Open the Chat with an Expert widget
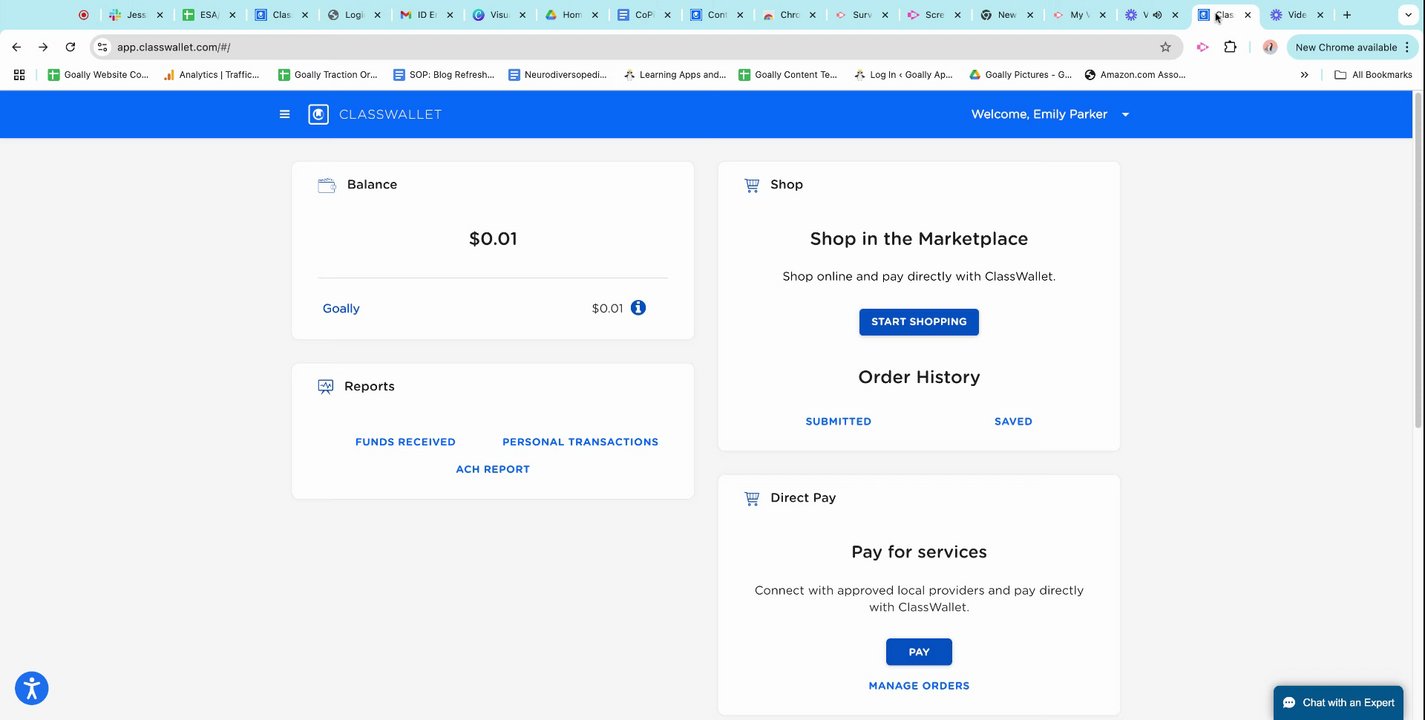Image resolution: width=1425 pixels, height=720 pixels. tap(1338, 703)
